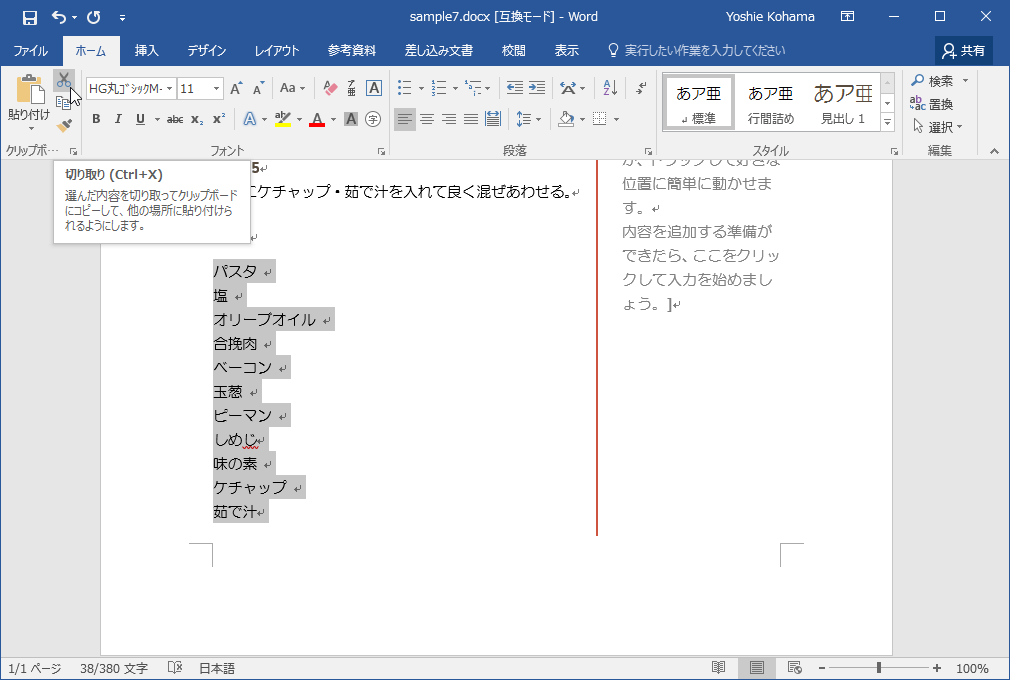Screen dimensions: 1010x680
Task: Open the change case Aa dropdown
Action: [x=292, y=88]
